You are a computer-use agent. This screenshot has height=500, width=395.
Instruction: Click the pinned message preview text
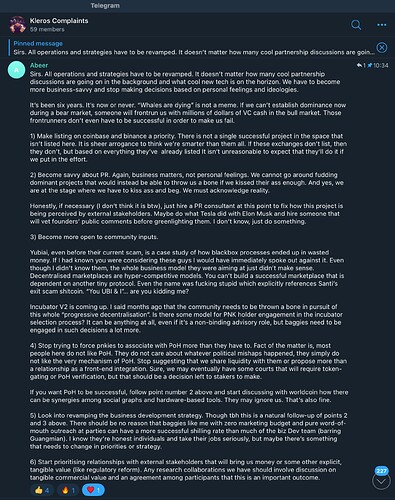[x=194, y=52]
